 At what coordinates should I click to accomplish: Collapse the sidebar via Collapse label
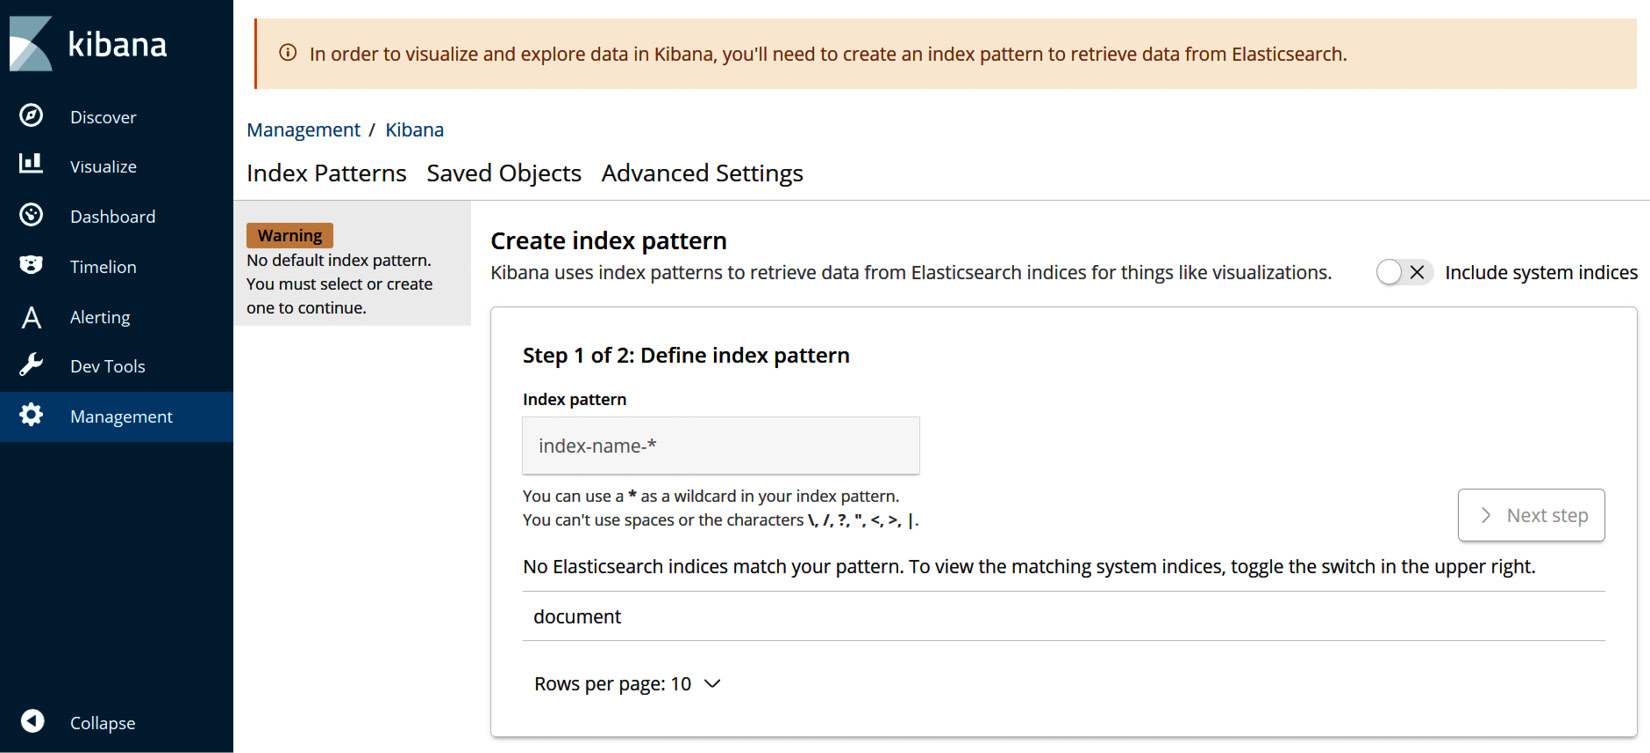(x=102, y=723)
